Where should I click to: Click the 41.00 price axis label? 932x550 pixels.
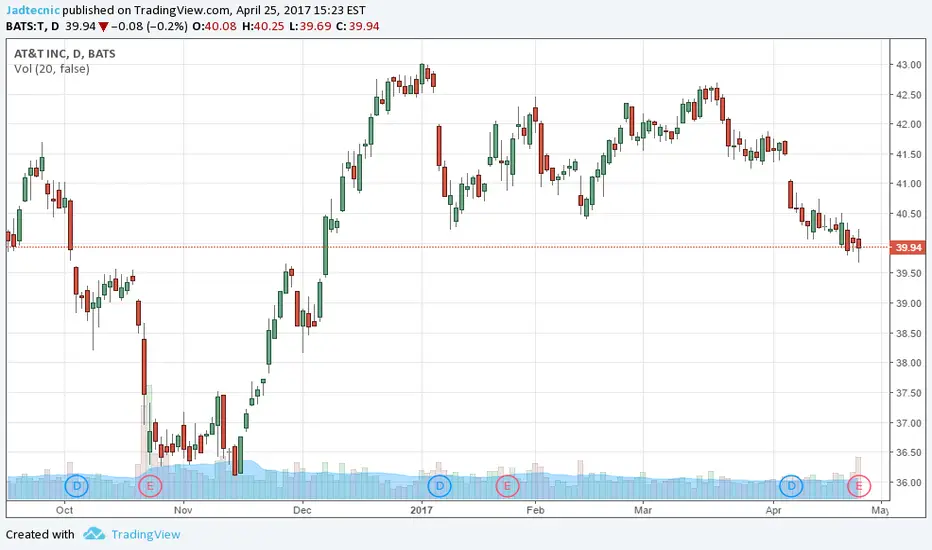tap(909, 184)
